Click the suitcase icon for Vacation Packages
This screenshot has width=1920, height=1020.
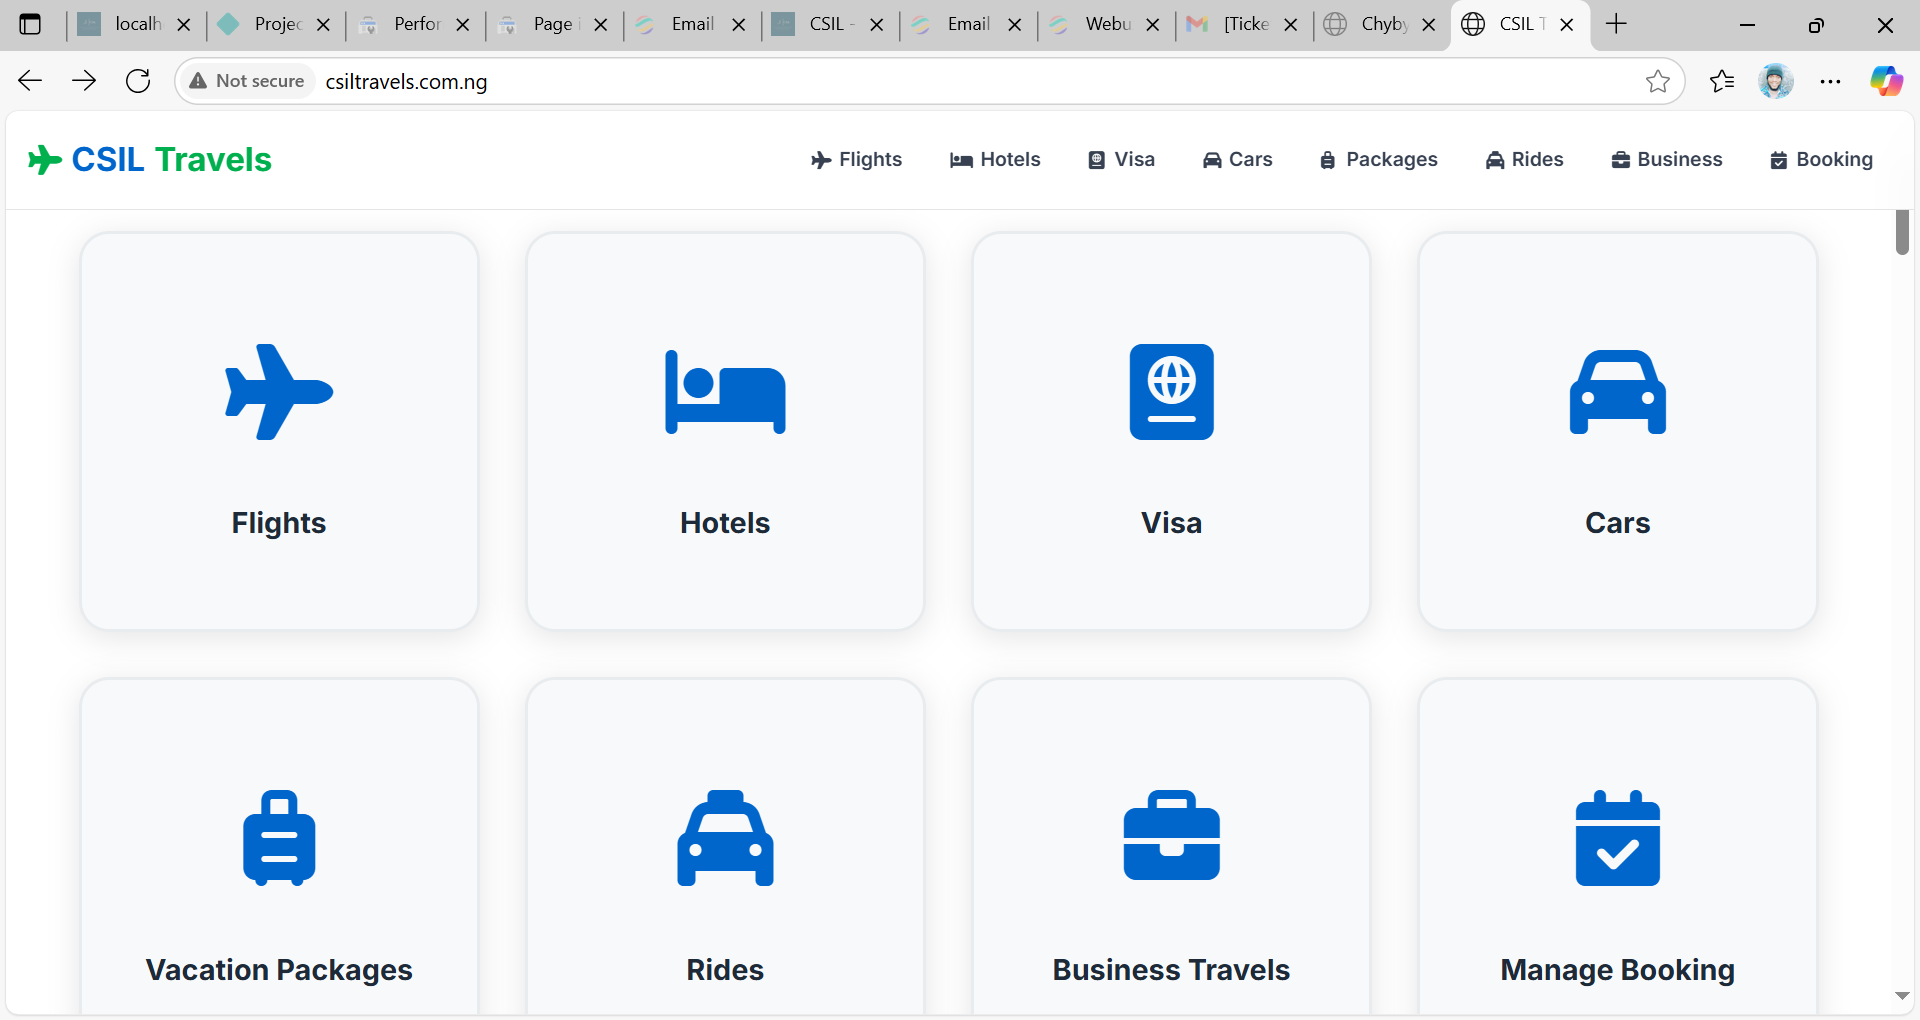click(279, 838)
